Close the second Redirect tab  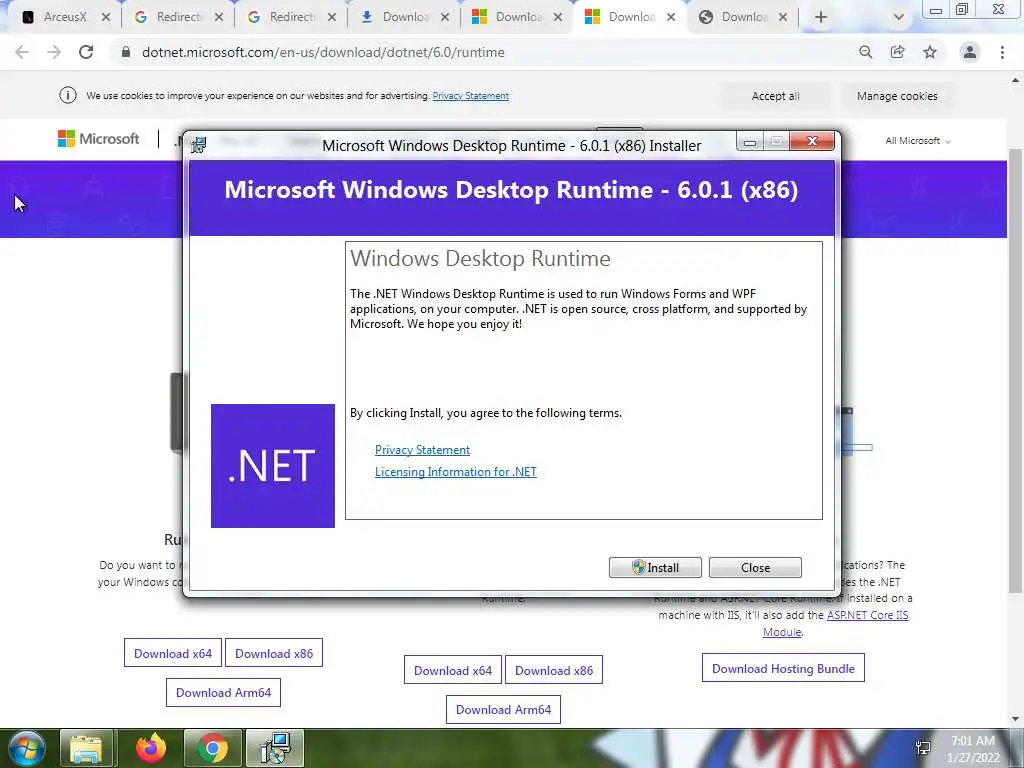pyautogui.click(x=332, y=18)
